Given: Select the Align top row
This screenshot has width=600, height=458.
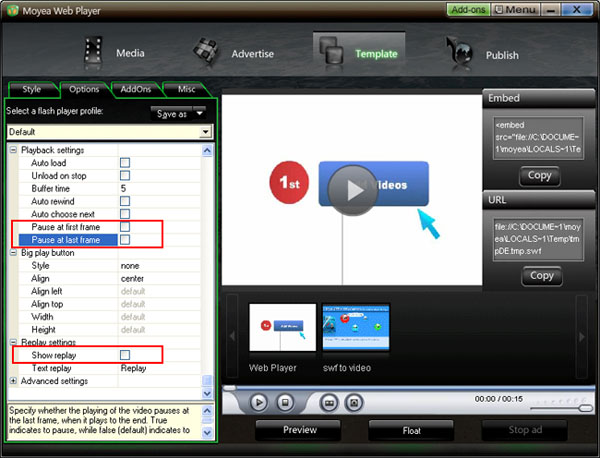Looking at the screenshot, I should point(109,304).
